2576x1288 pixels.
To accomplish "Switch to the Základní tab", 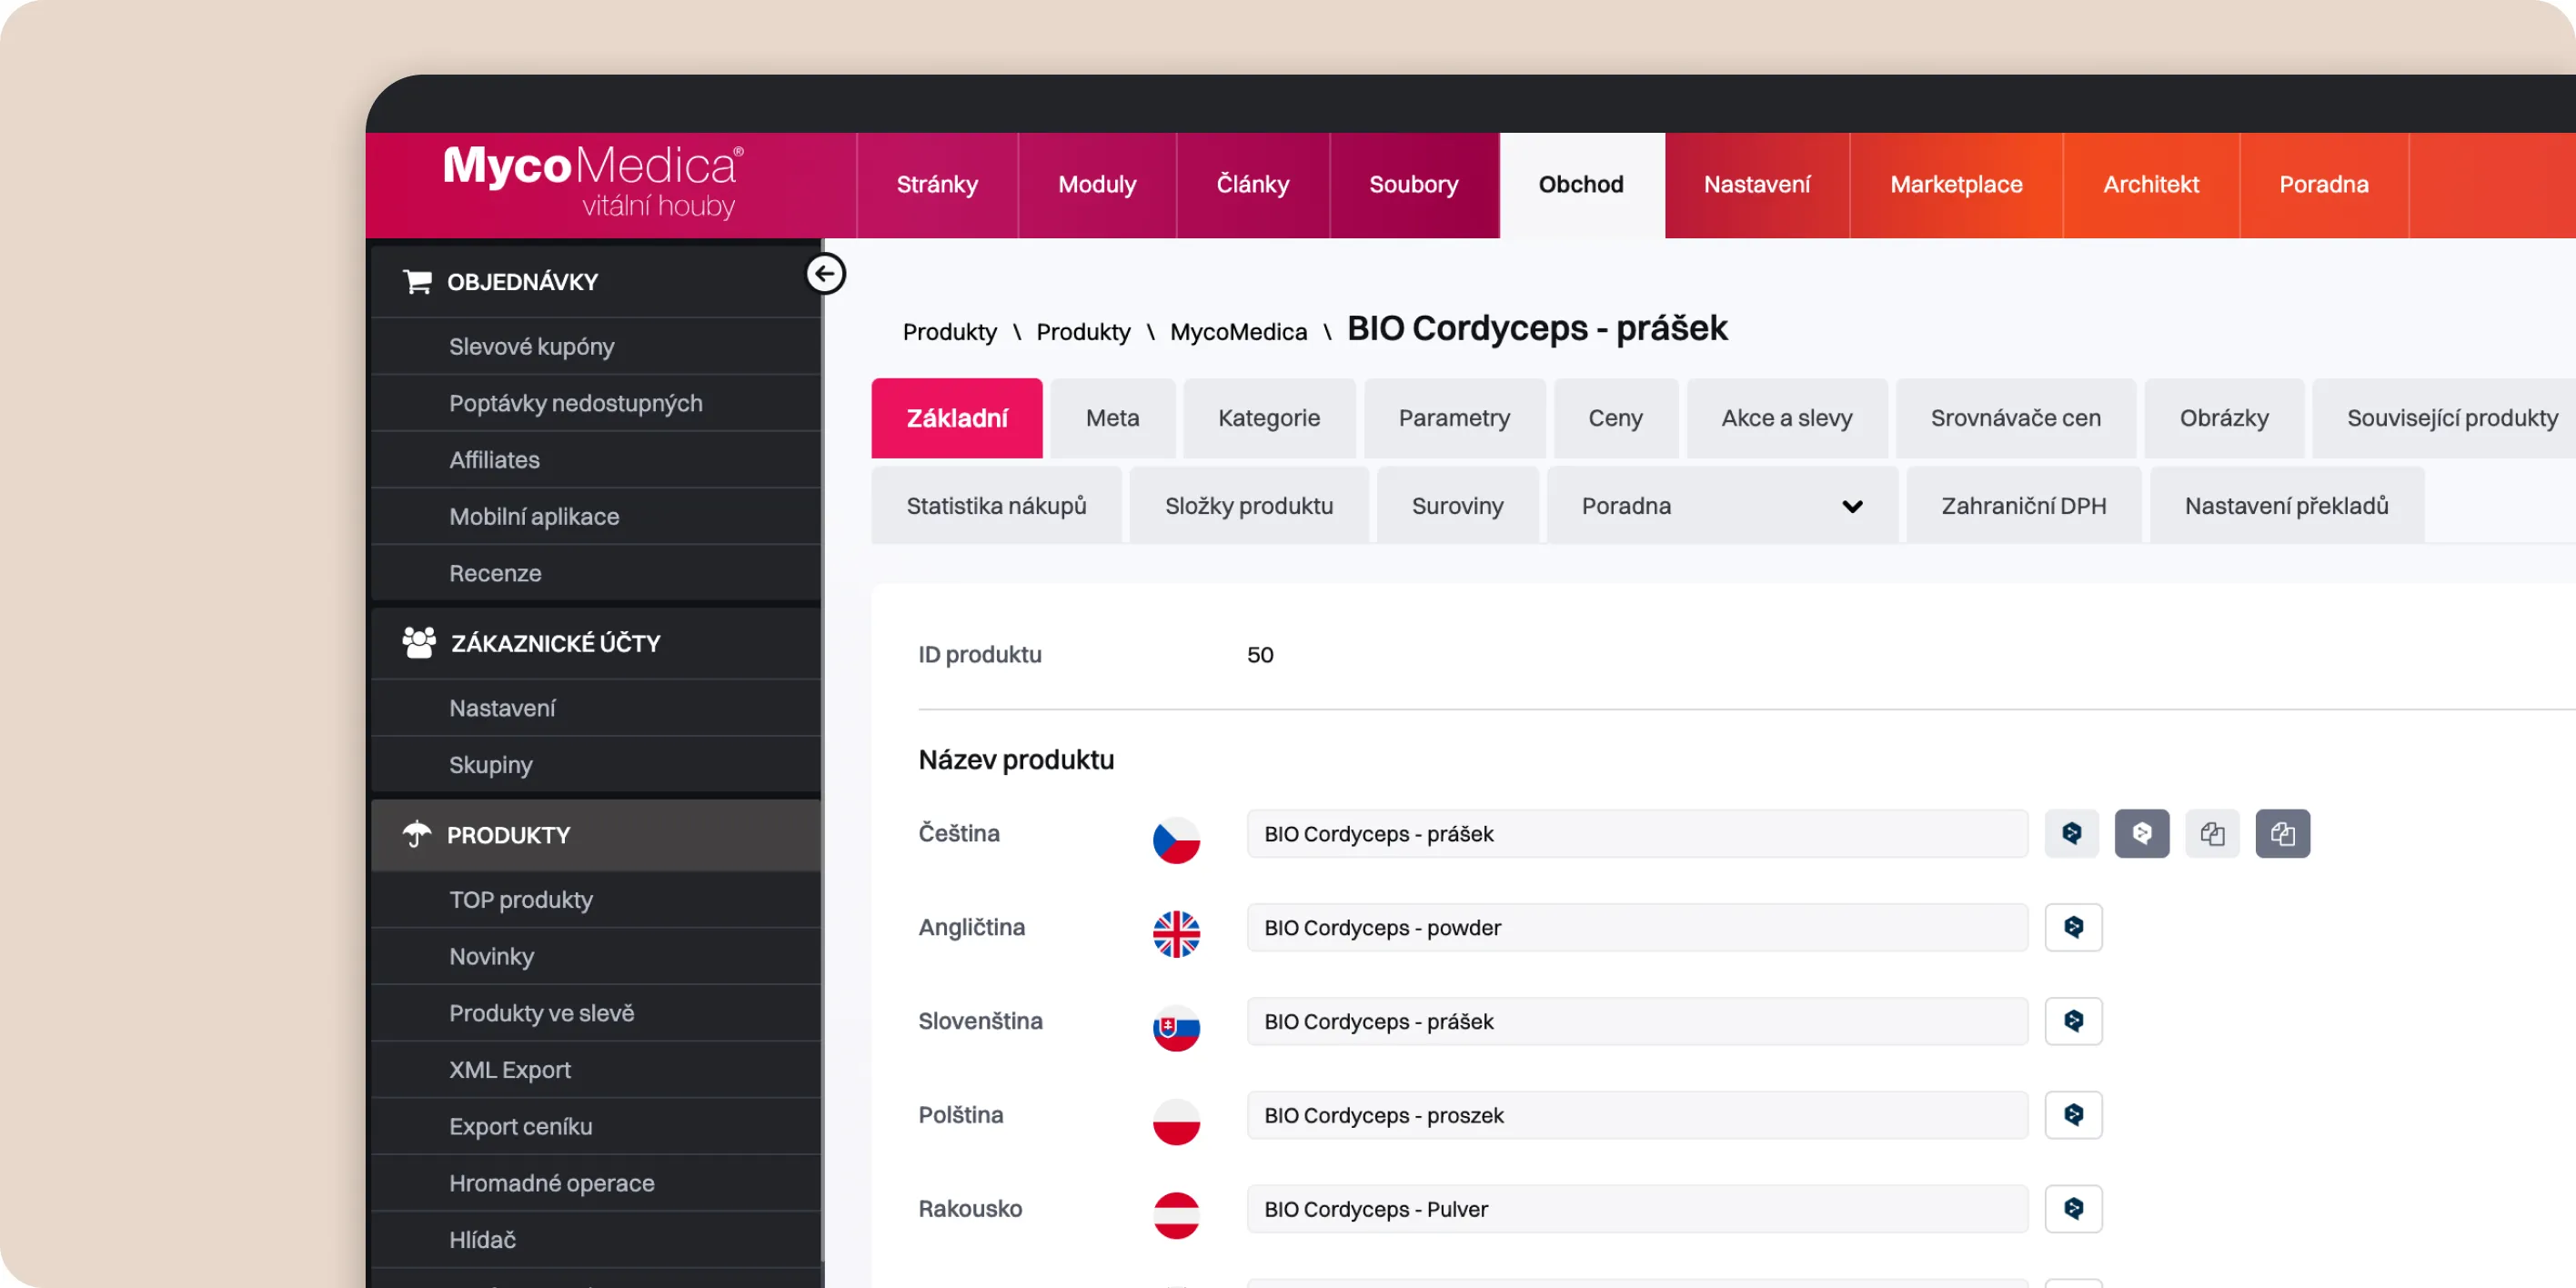I will coord(957,418).
